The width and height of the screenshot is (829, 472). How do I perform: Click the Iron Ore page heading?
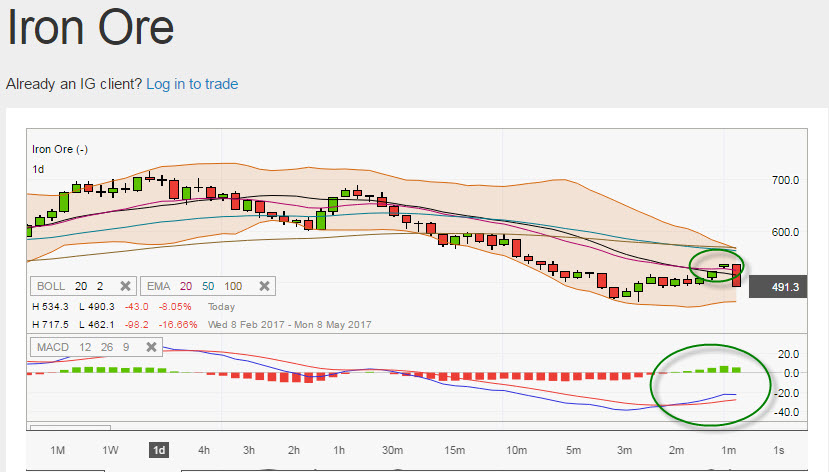click(x=90, y=27)
